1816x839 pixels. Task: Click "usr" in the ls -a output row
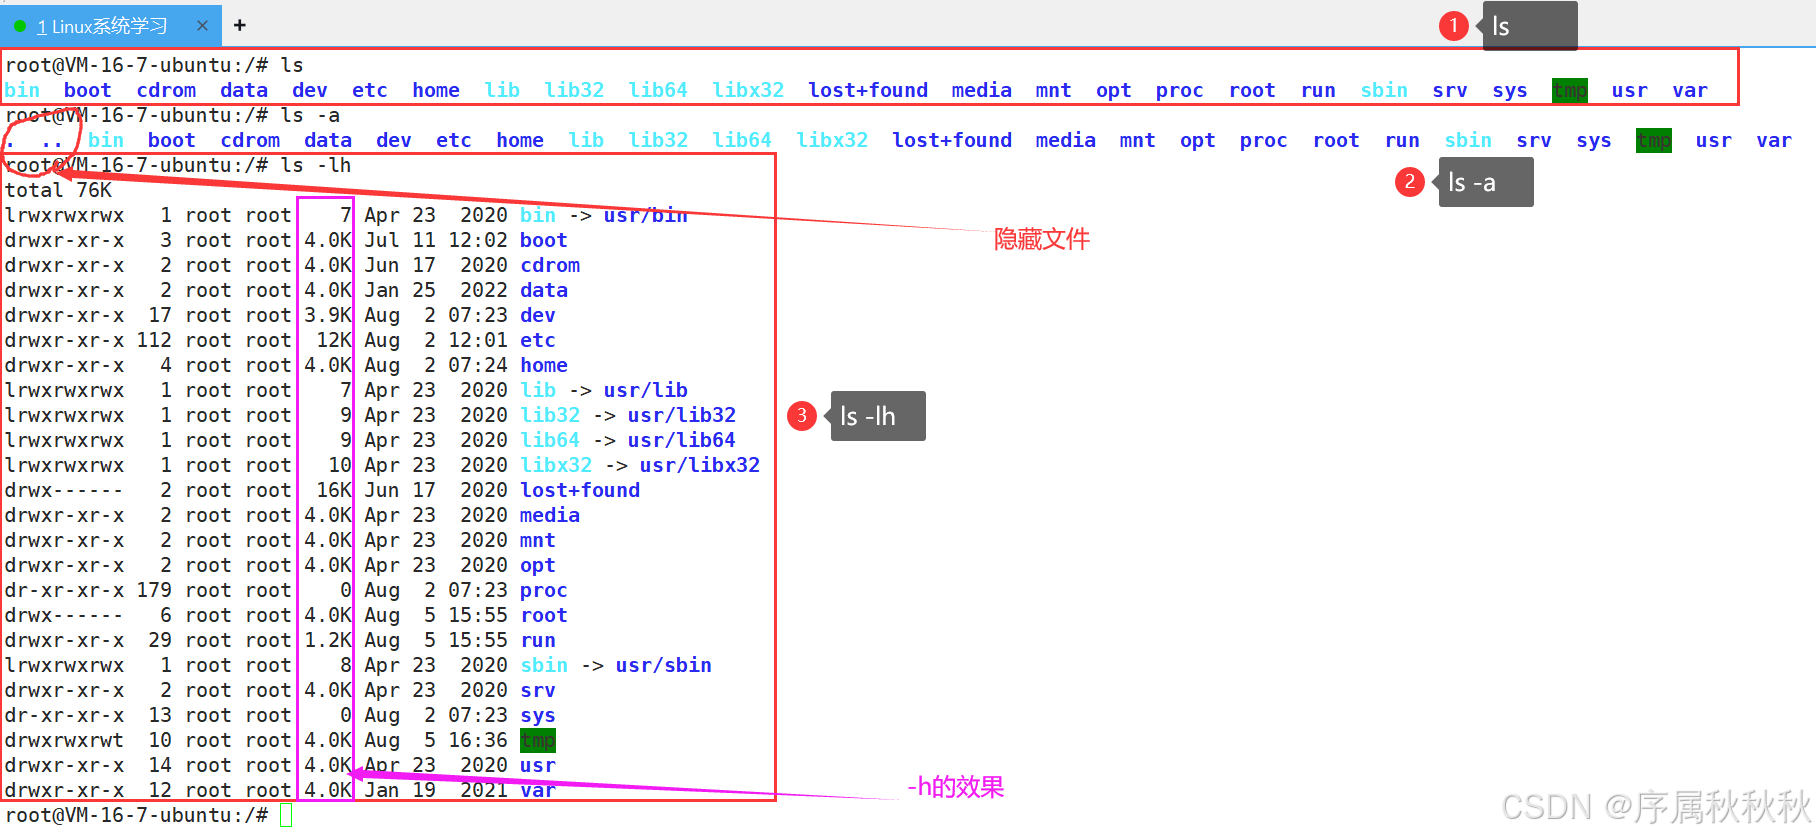coord(1714,140)
